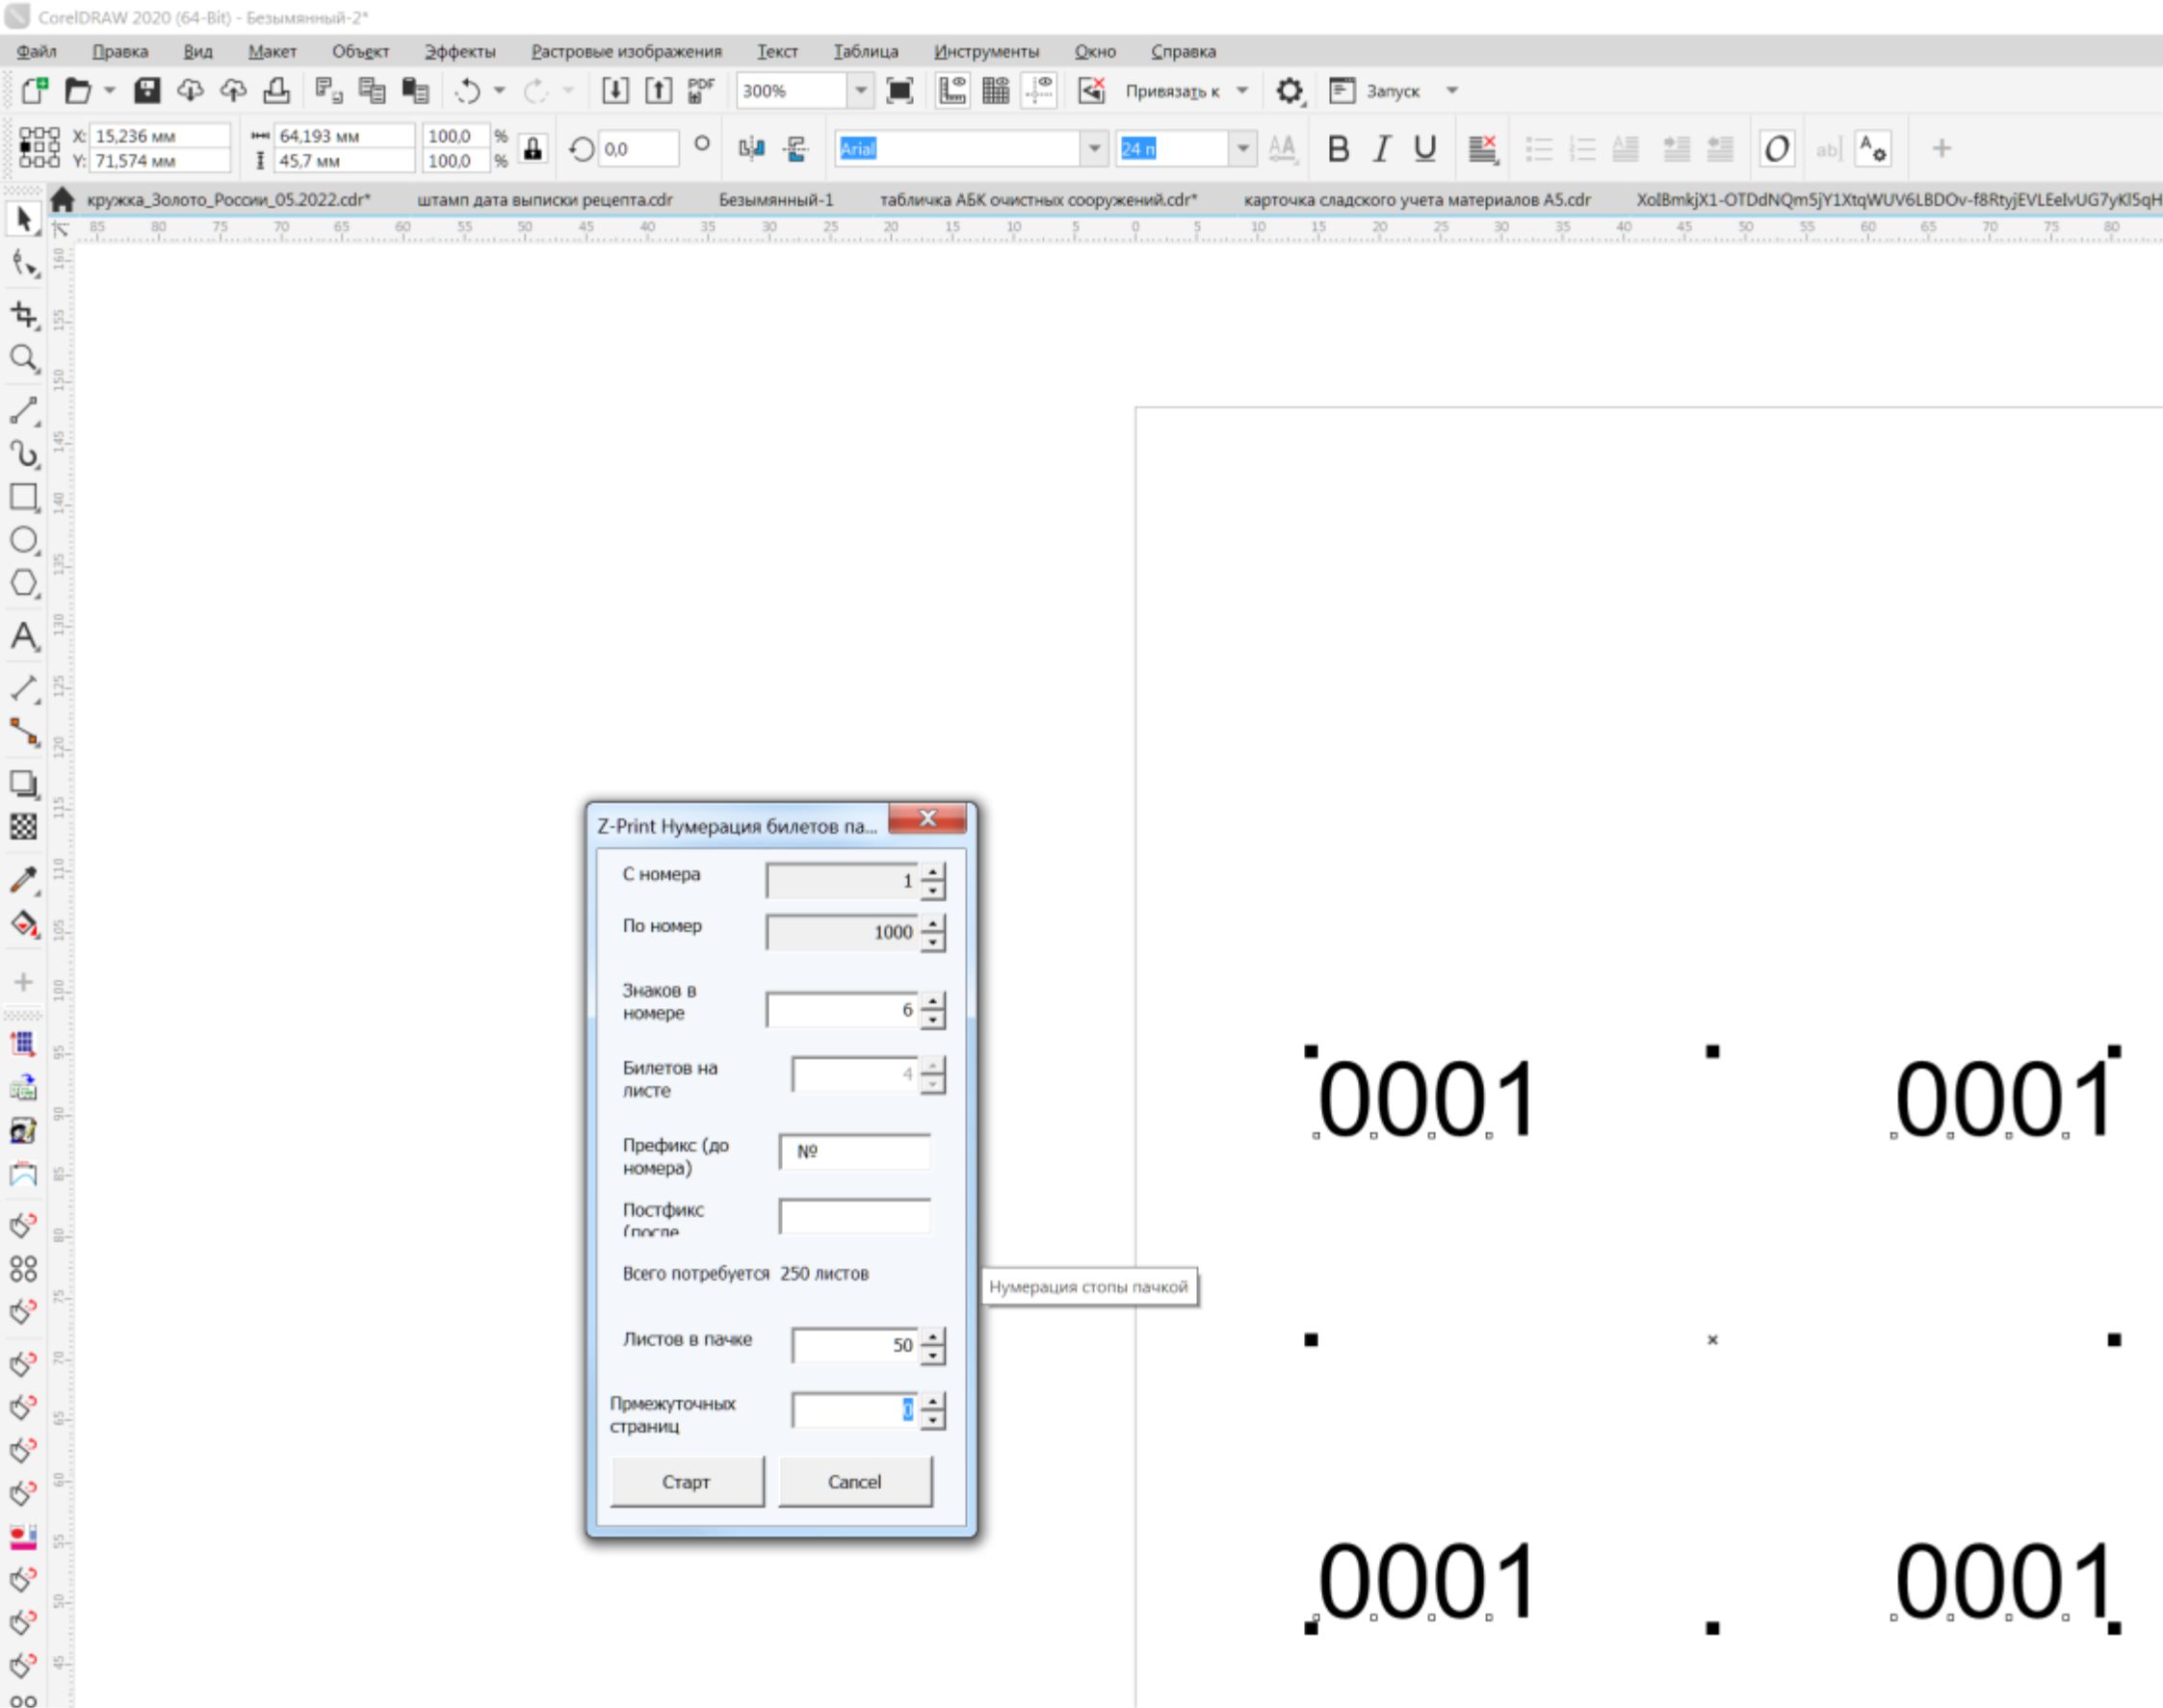The width and height of the screenshot is (2163, 1708).
Task: Open the Инструменты menu
Action: 986,51
